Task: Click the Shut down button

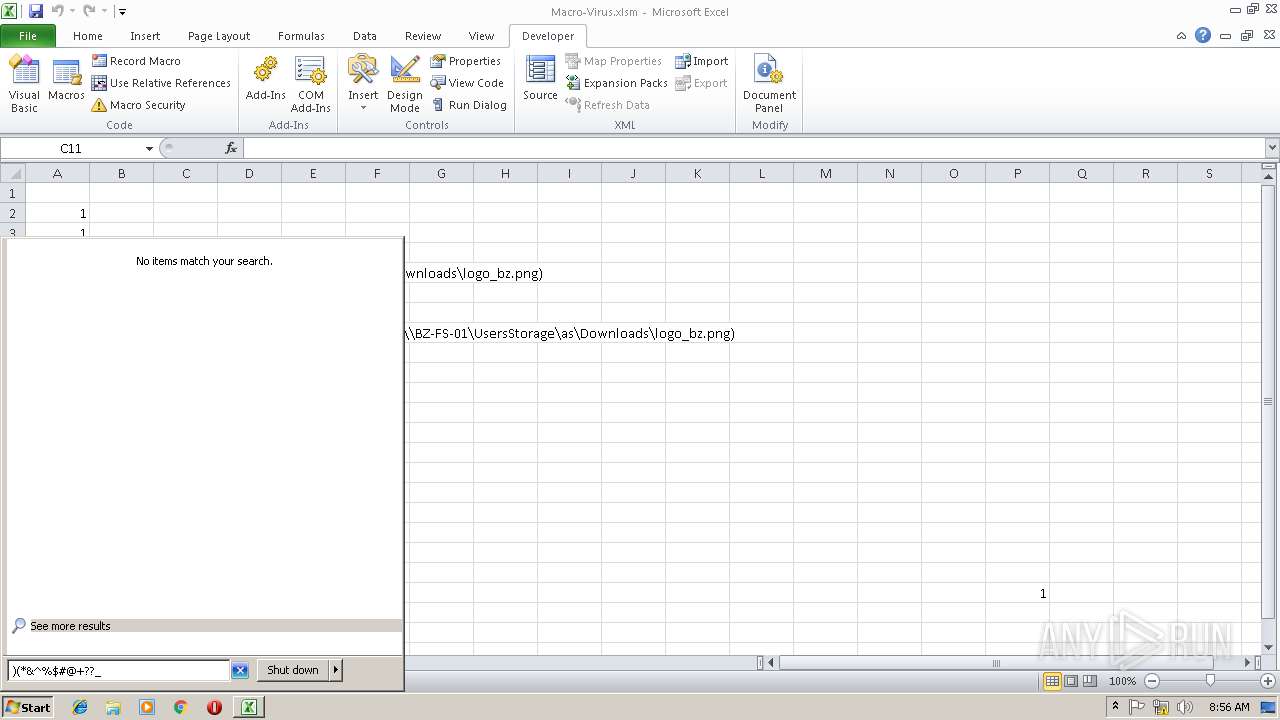Action: click(x=293, y=670)
